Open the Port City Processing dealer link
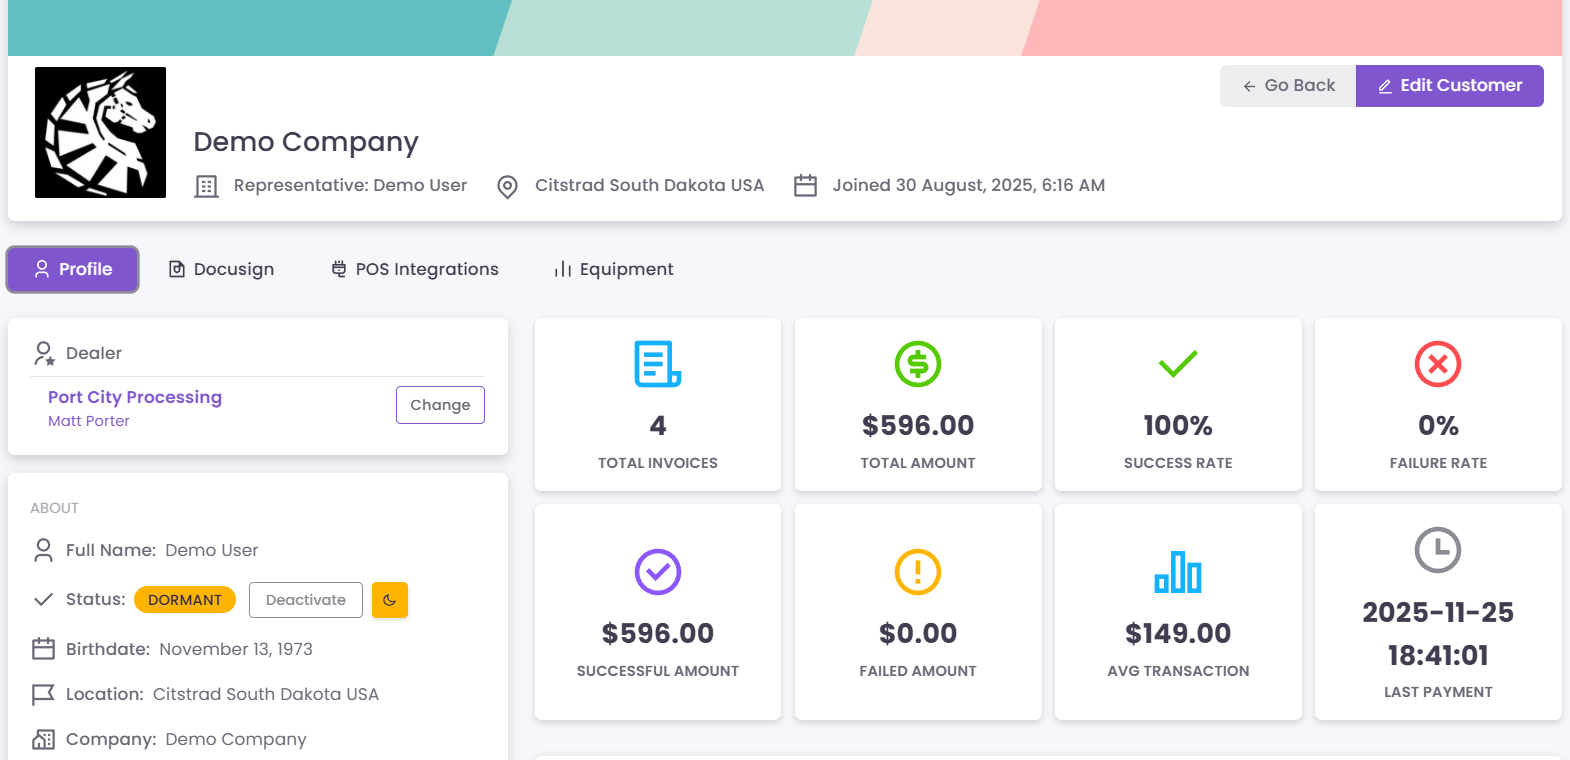The height and width of the screenshot is (760, 1570). [135, 397]
